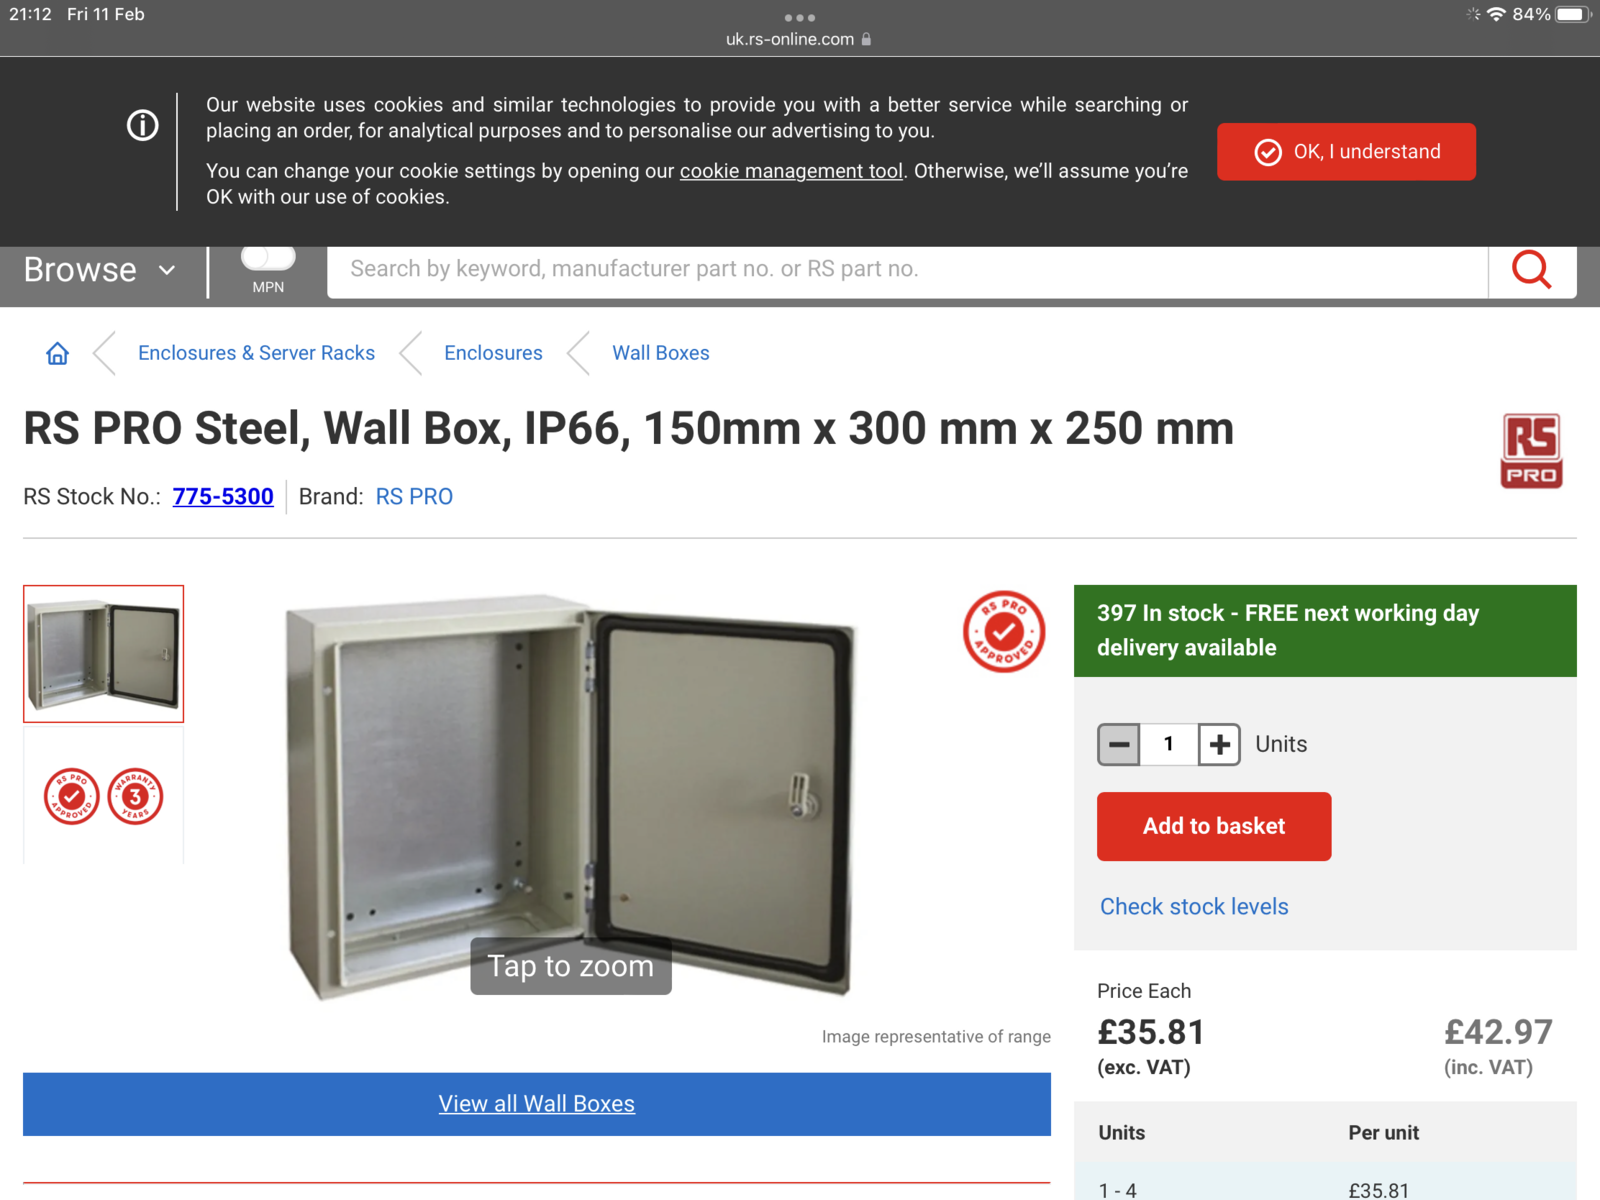The width and height of the screenshot is (1600, 1200).
Task: Toggle the MPN search switch
Action: pos(268,259)
